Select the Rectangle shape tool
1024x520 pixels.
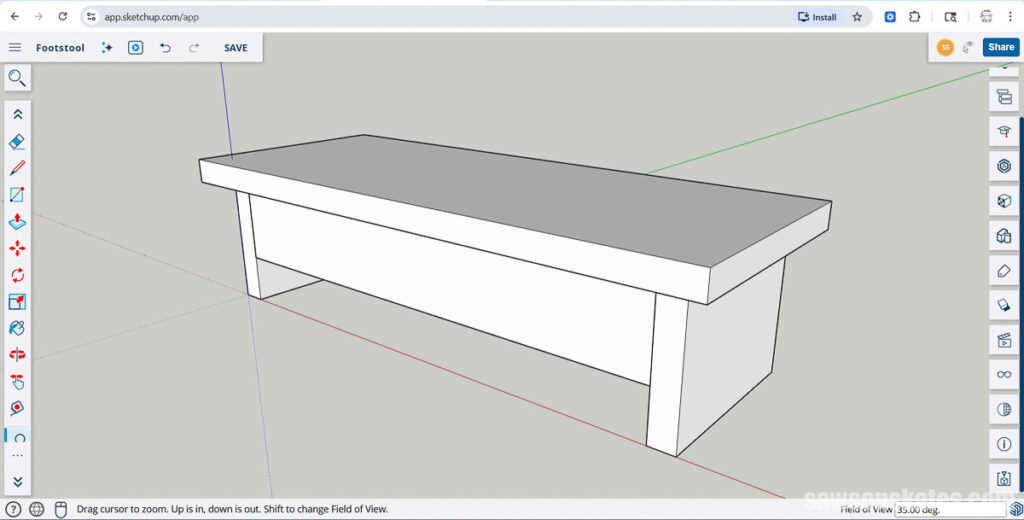[18, 195]
